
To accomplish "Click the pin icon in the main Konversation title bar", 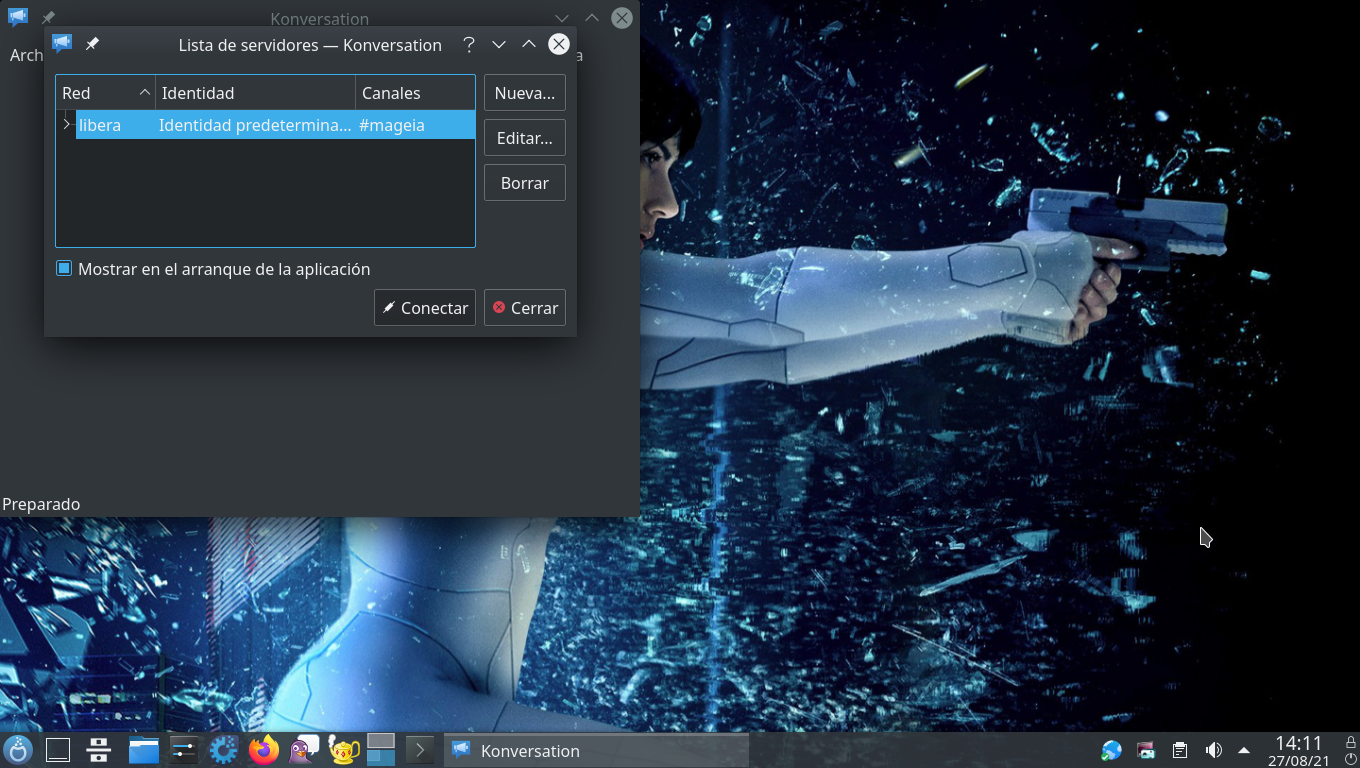I will 48,18.
